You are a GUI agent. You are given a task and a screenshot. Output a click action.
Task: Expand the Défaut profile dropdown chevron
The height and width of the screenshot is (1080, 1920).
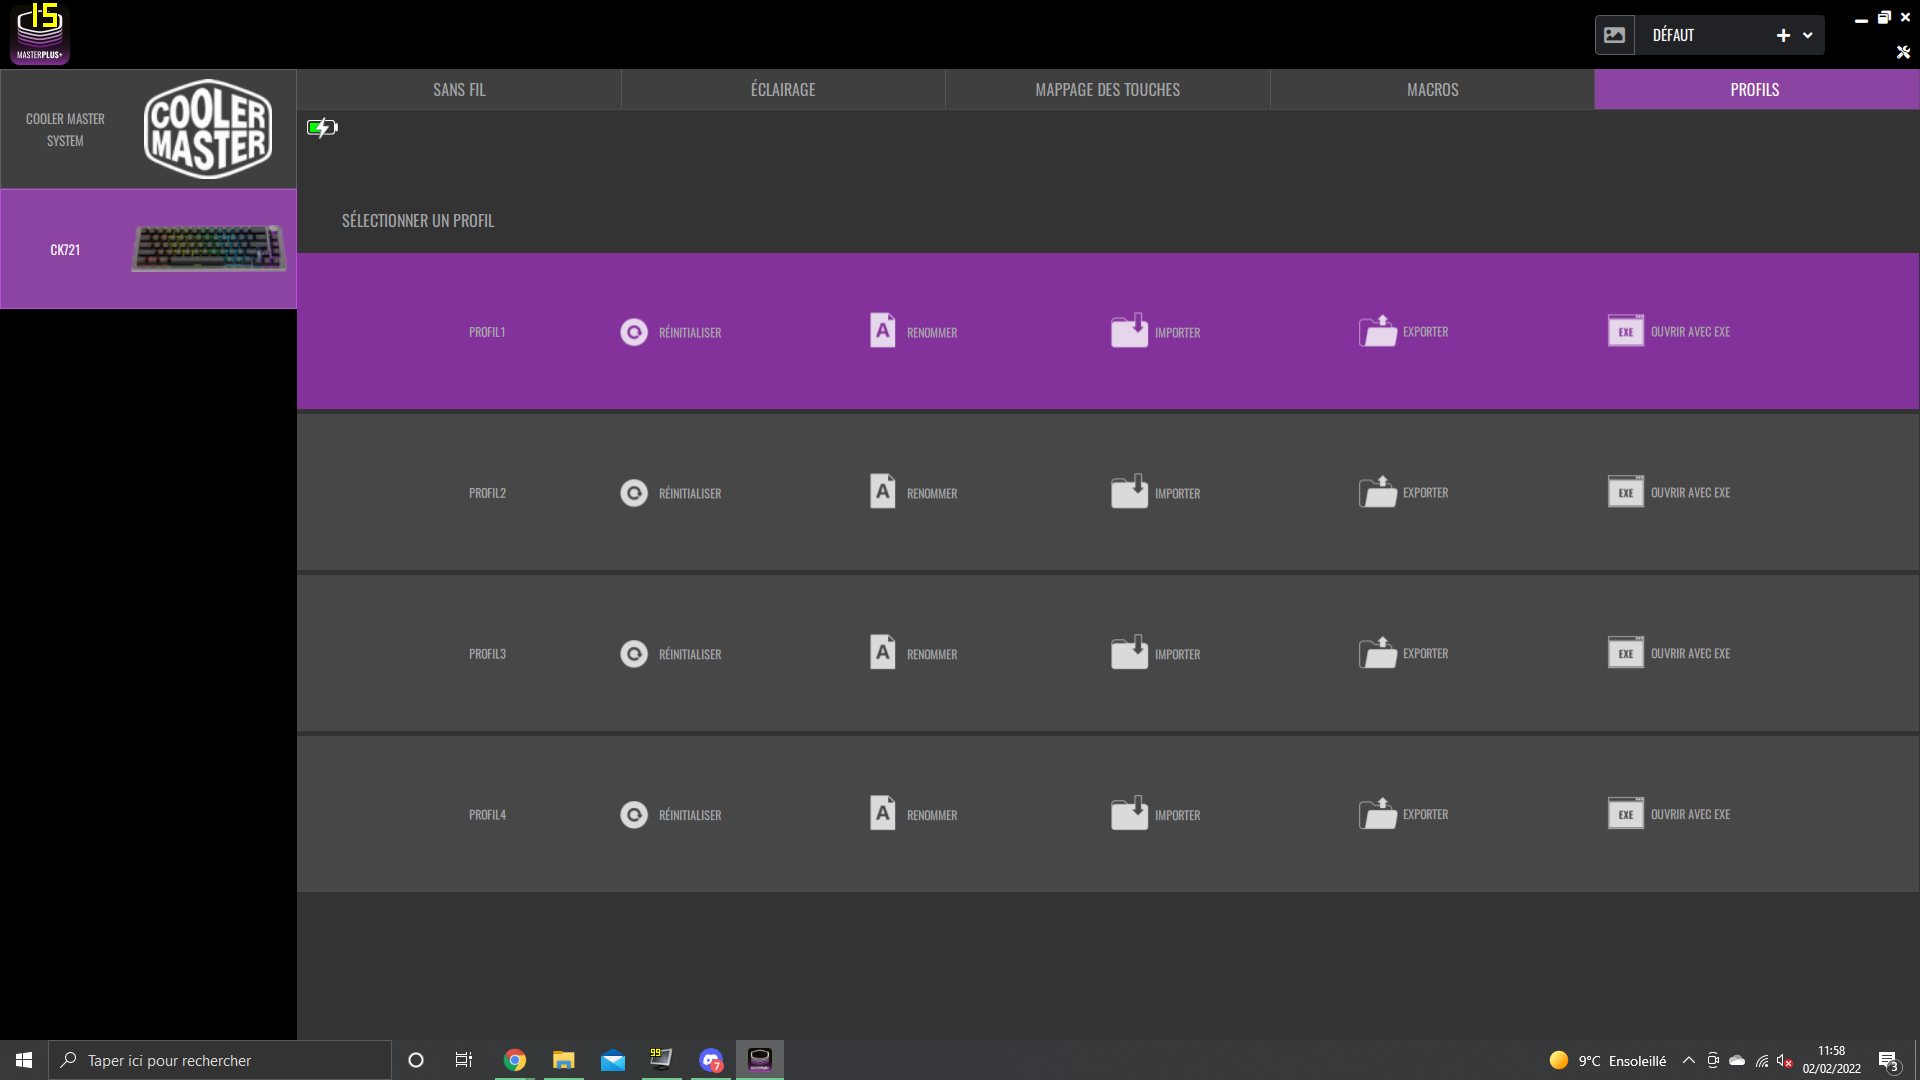pyautogui.click(x=1808, y=35)
